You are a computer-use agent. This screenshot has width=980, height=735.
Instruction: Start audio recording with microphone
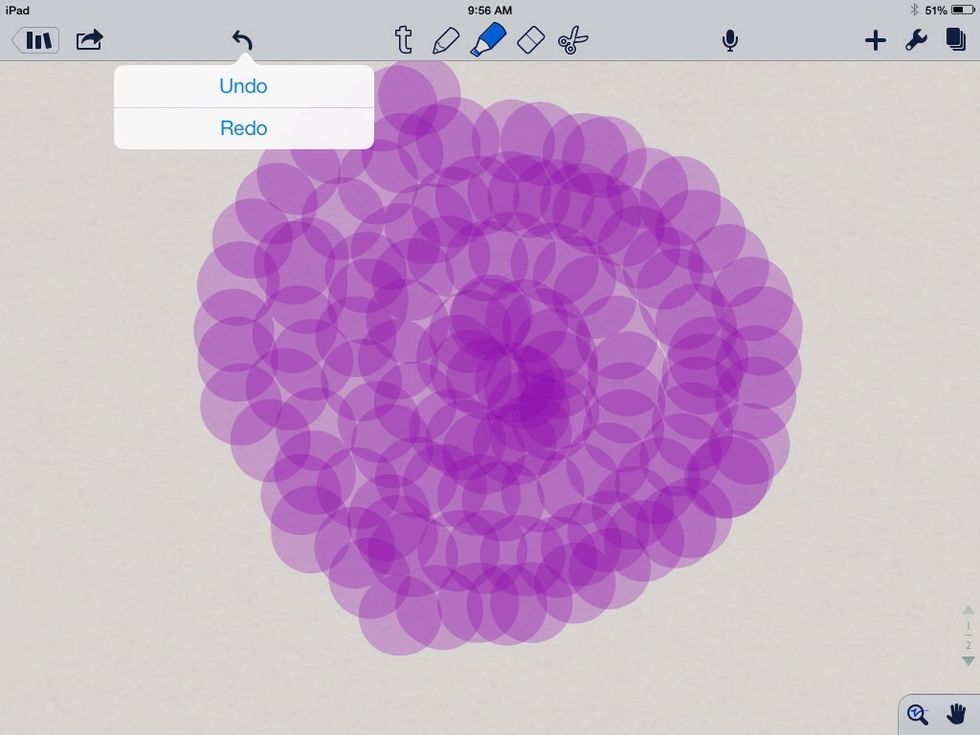pos(730,40)
